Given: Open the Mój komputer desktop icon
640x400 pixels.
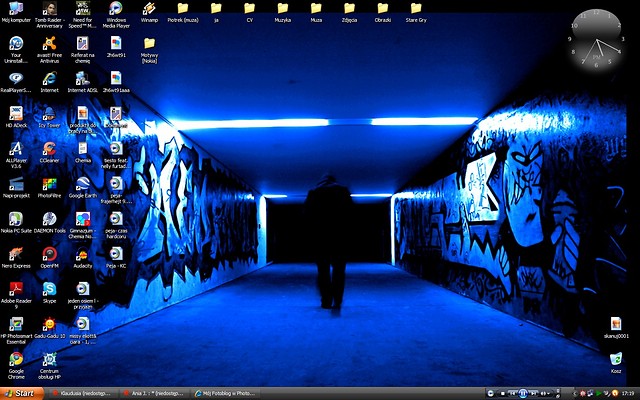Looking at the screenshot, I should (x=16, y=12).
